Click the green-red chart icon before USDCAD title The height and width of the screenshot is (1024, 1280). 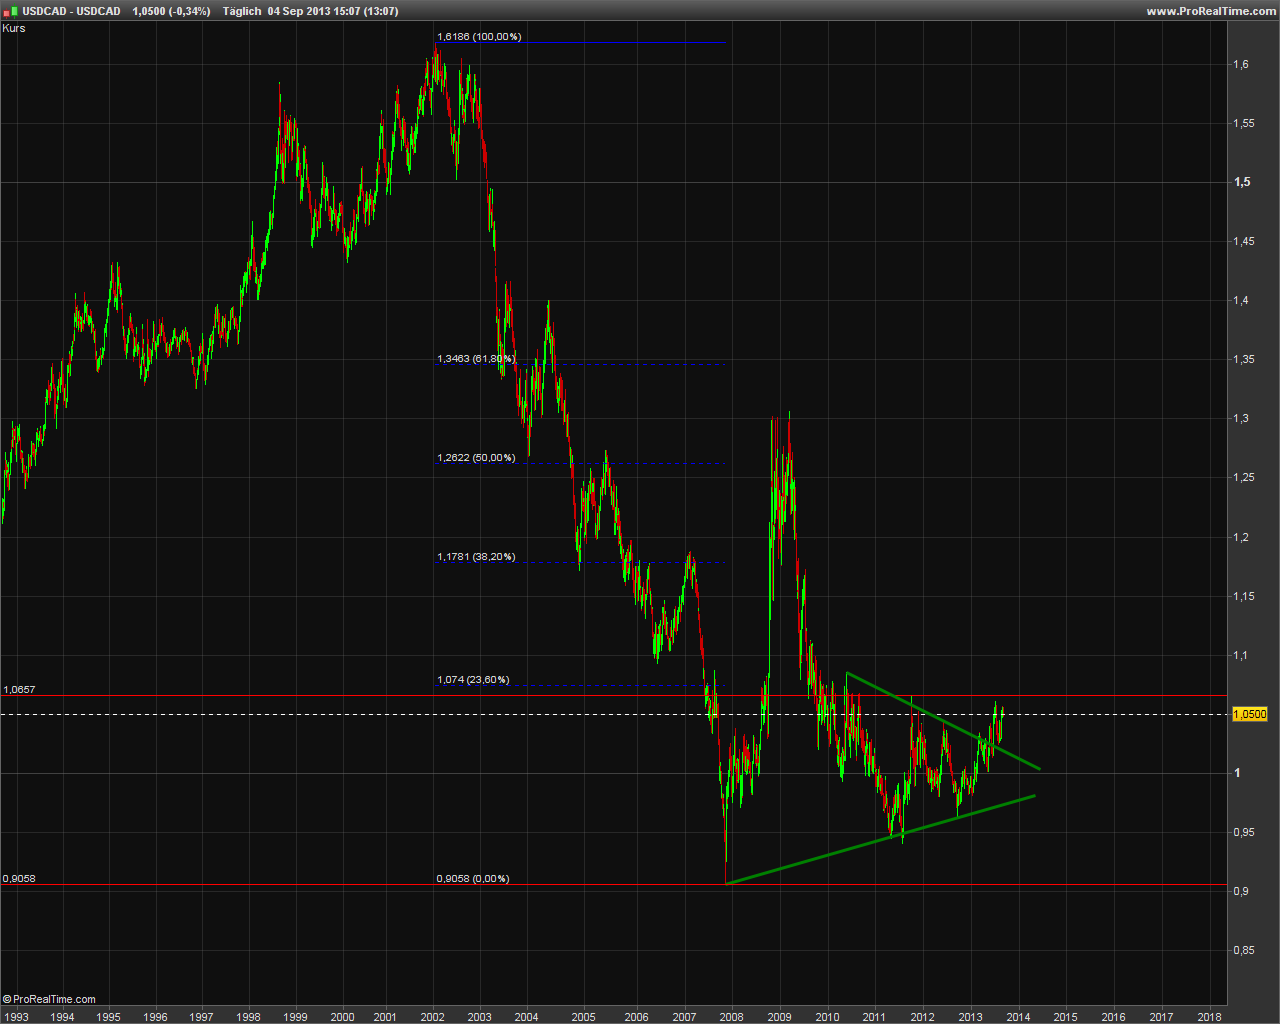[11, 11]
